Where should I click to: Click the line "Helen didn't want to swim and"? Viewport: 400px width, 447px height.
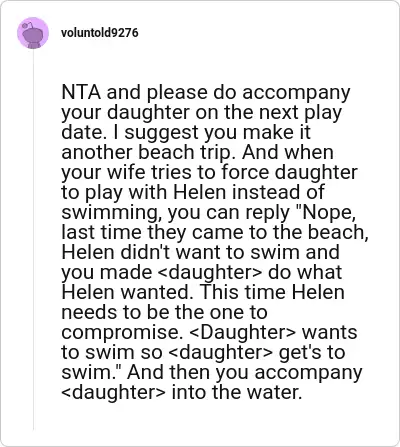(201, 252)
